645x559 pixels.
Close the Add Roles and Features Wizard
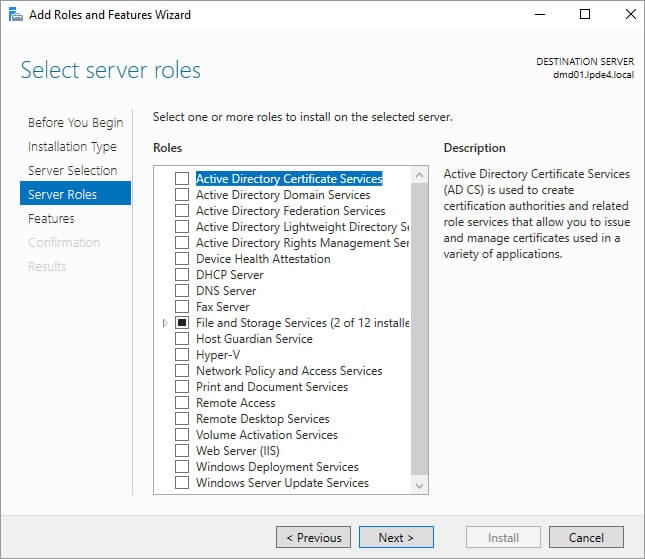[630, 14]
